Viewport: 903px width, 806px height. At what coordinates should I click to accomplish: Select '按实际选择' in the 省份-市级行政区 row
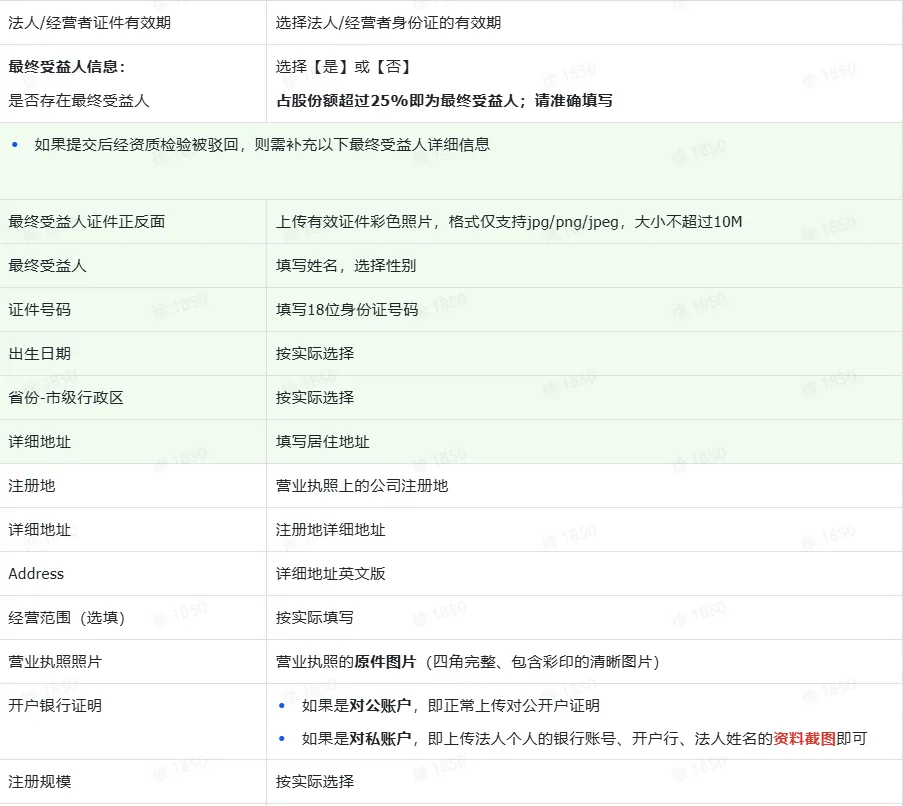(314, 397)
